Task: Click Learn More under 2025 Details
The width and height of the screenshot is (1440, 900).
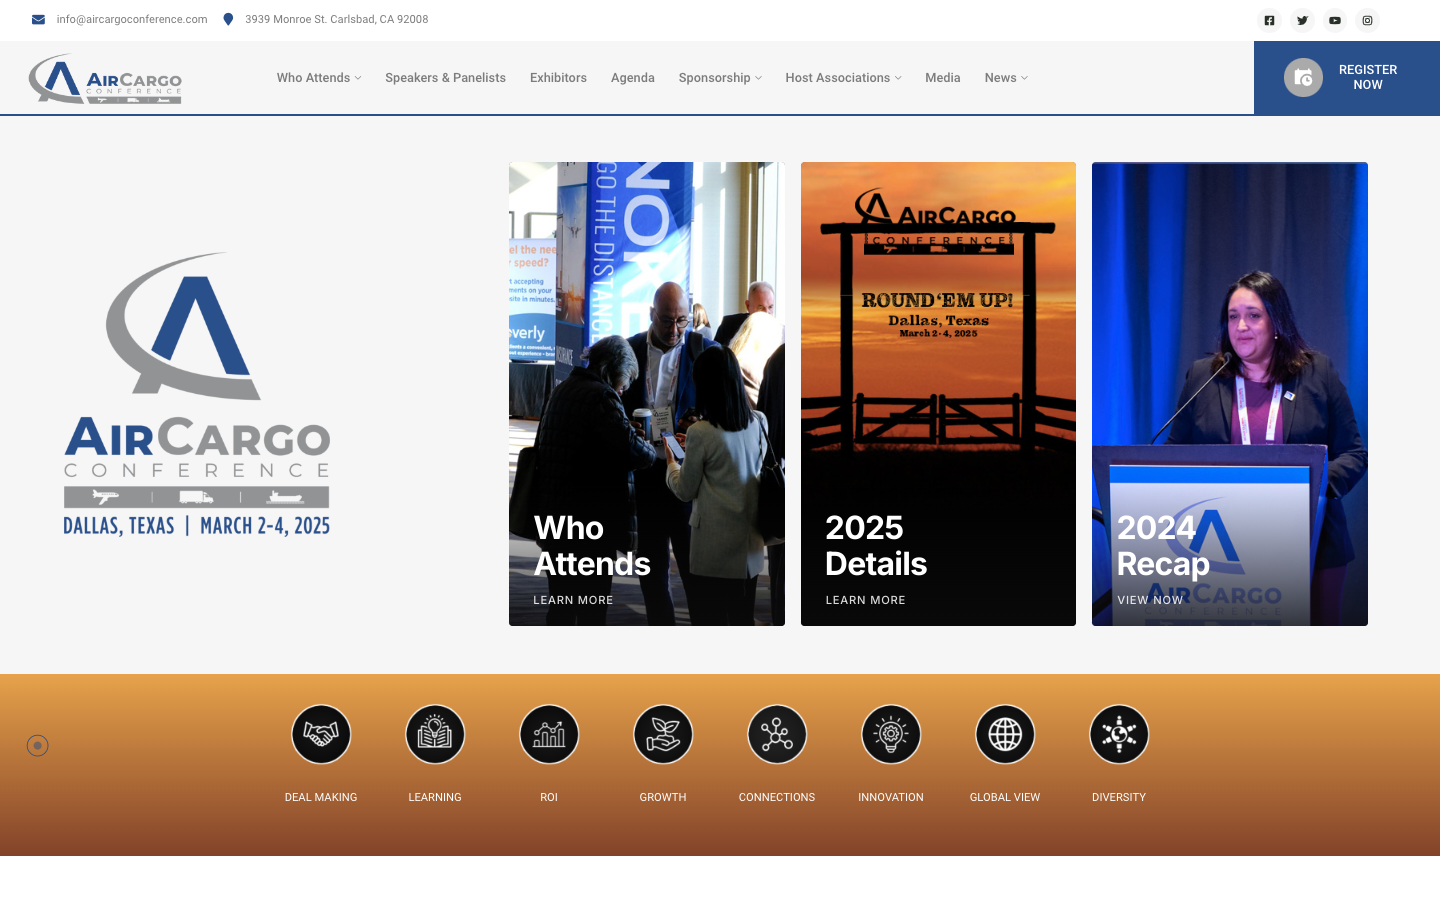Action: click(x=865, y=600)
